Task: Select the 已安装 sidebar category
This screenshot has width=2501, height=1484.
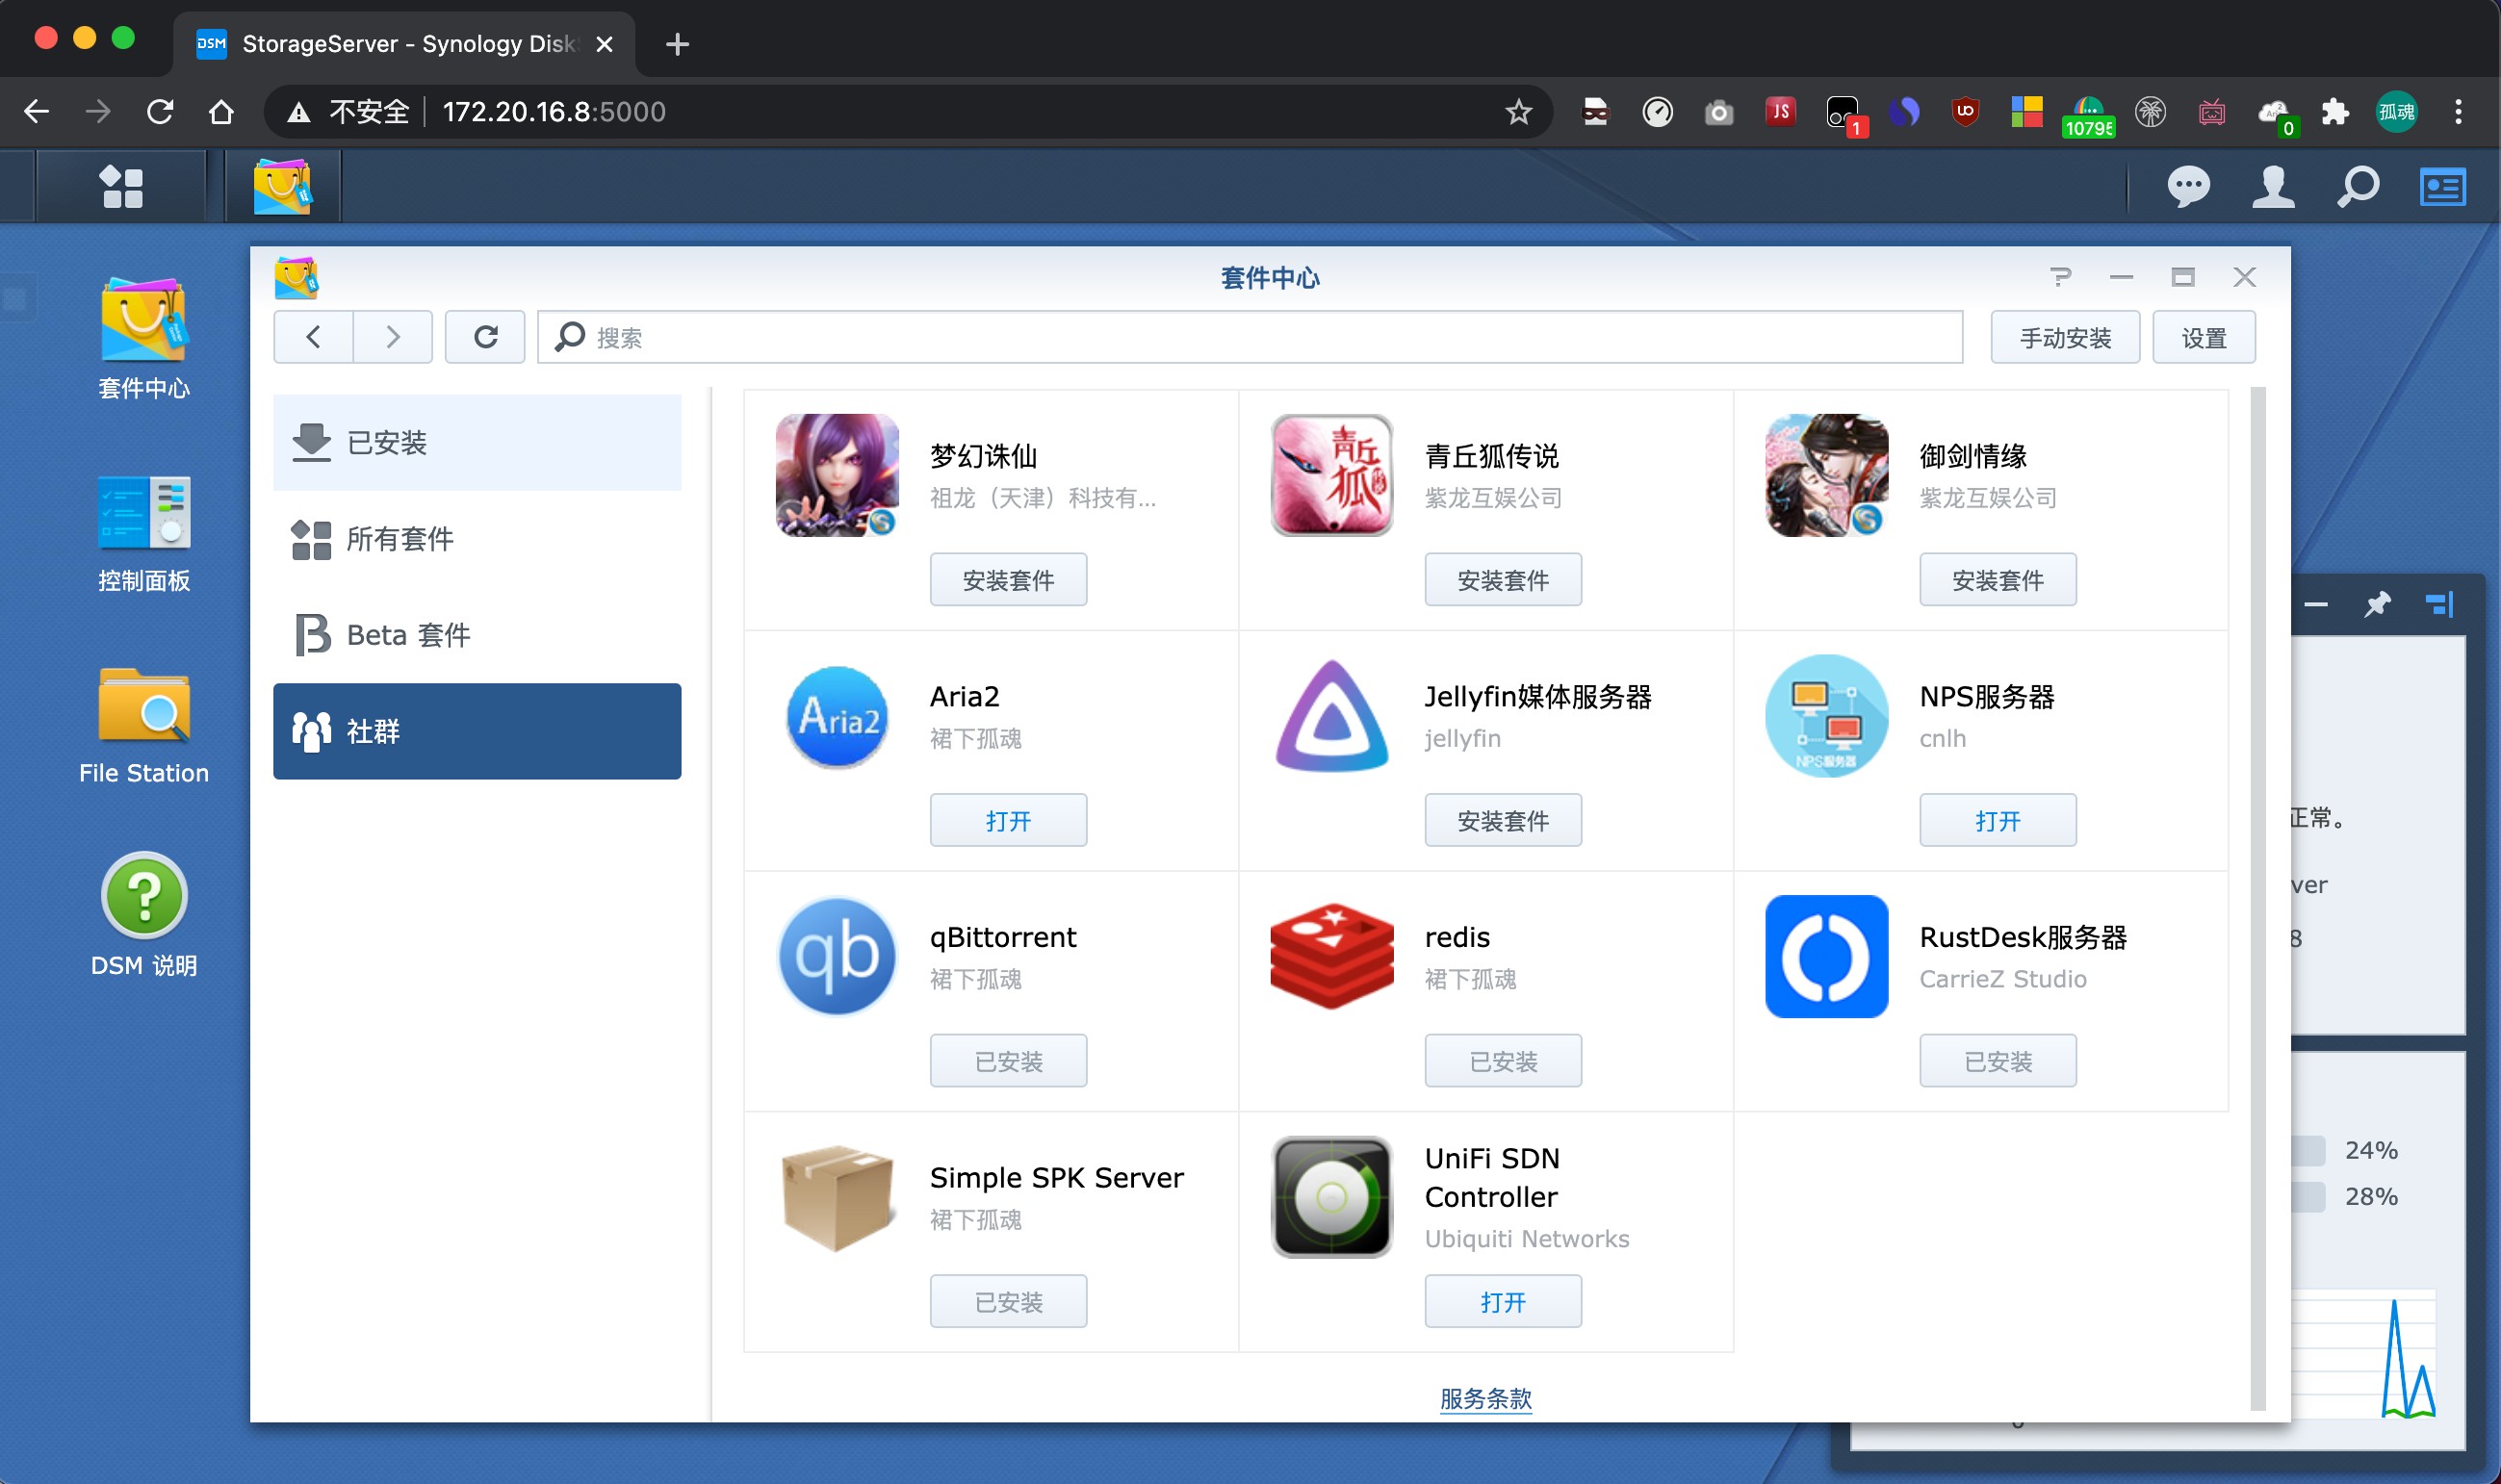Action: [477, 442]
